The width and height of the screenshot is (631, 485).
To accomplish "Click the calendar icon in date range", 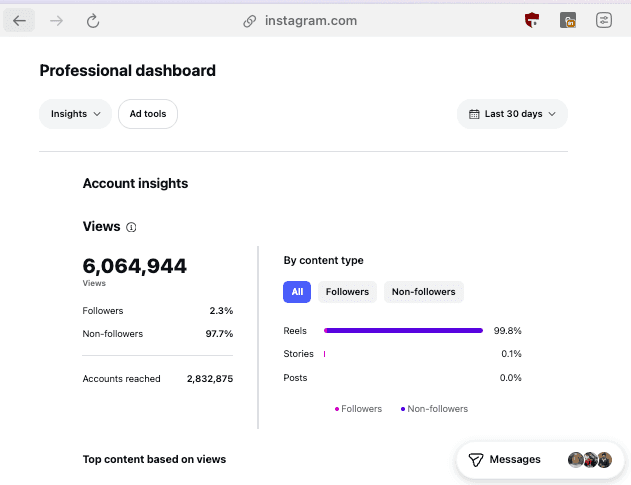I will pyautogui.click(x=474, y=114).
